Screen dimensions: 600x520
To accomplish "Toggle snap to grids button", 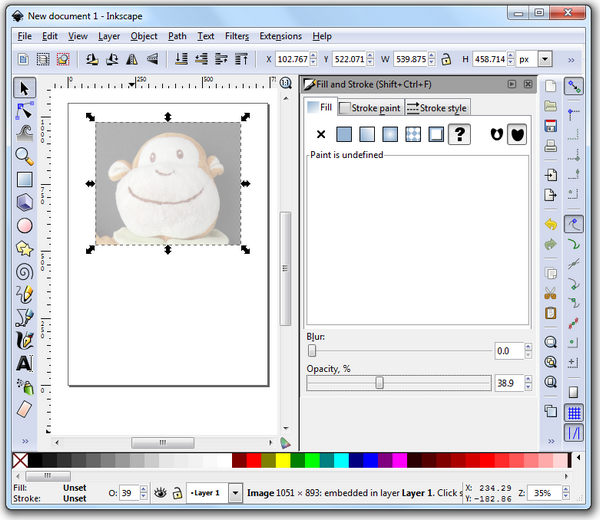I will point(574,413).
